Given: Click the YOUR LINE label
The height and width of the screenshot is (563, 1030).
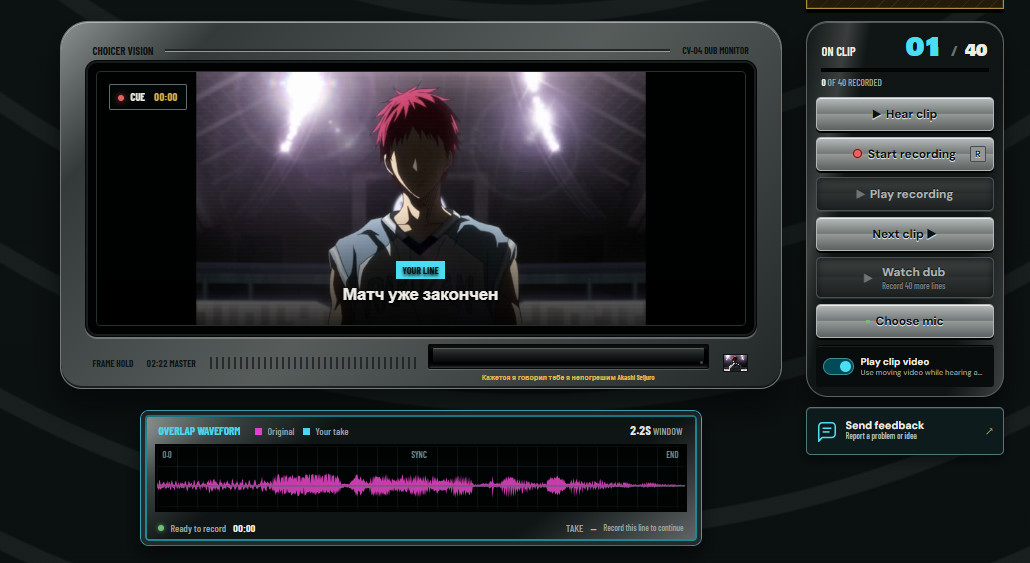Looking at the screenshot, I should pyautogui.click(x=420, y=271).
